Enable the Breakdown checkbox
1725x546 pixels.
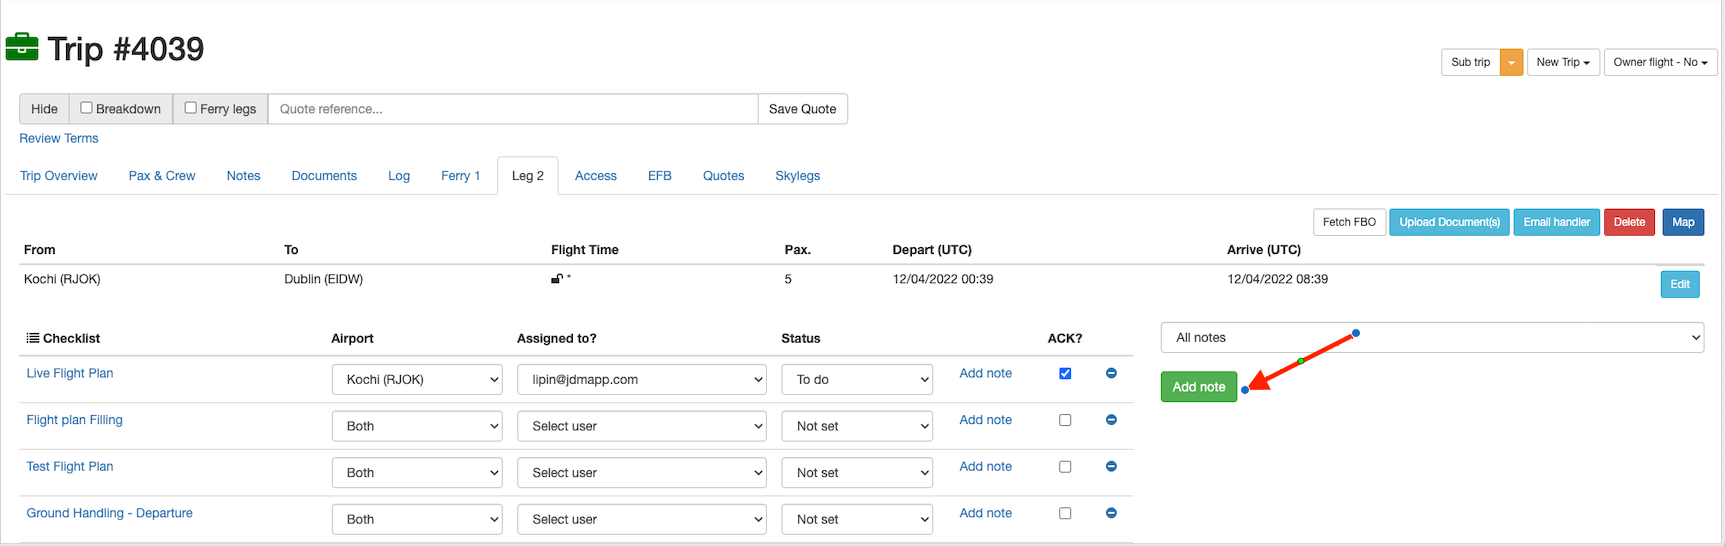click(x=87, y=108)
